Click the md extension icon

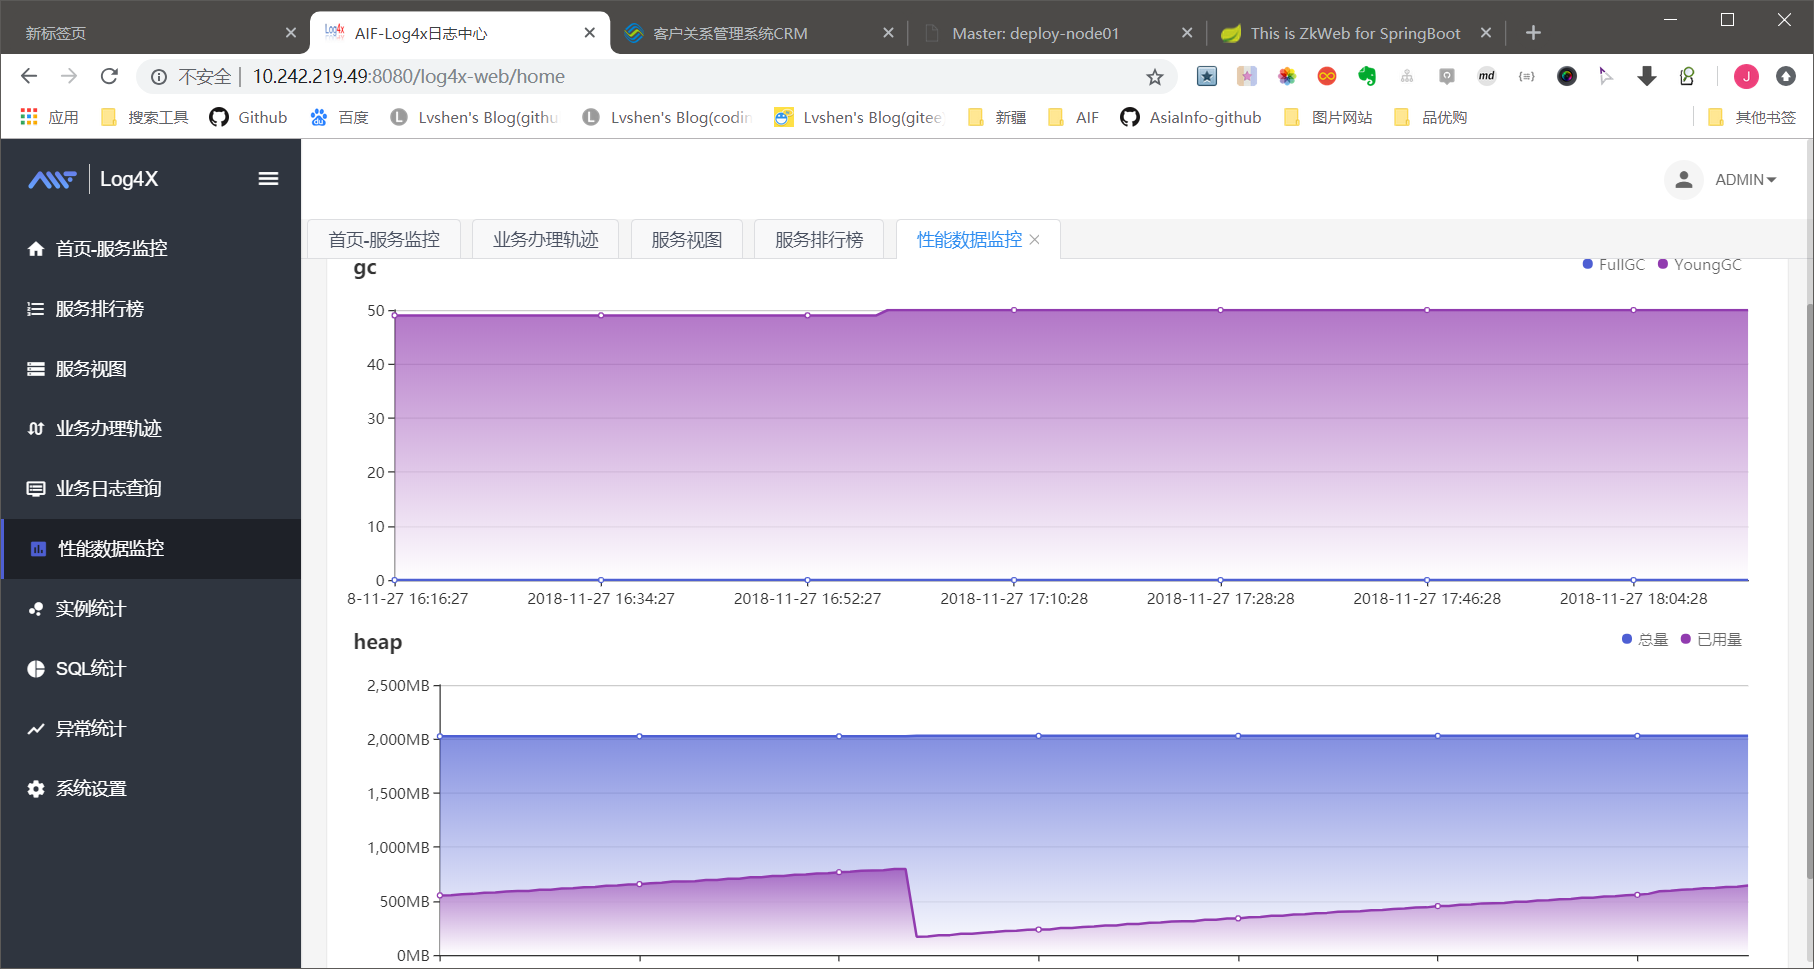(x=1487, y=76)
